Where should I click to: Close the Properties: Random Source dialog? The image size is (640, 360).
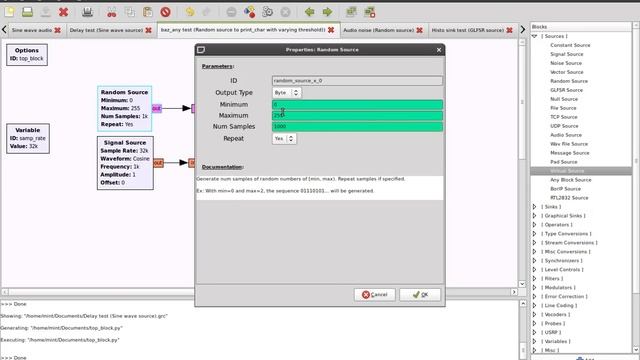click(x=439, y=50)
